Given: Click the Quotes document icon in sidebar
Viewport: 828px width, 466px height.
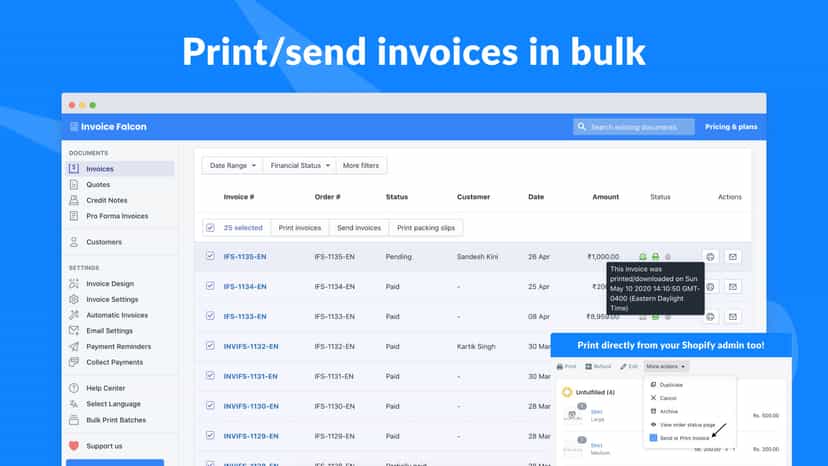Looking at the screenshot, I should point(74,184).
